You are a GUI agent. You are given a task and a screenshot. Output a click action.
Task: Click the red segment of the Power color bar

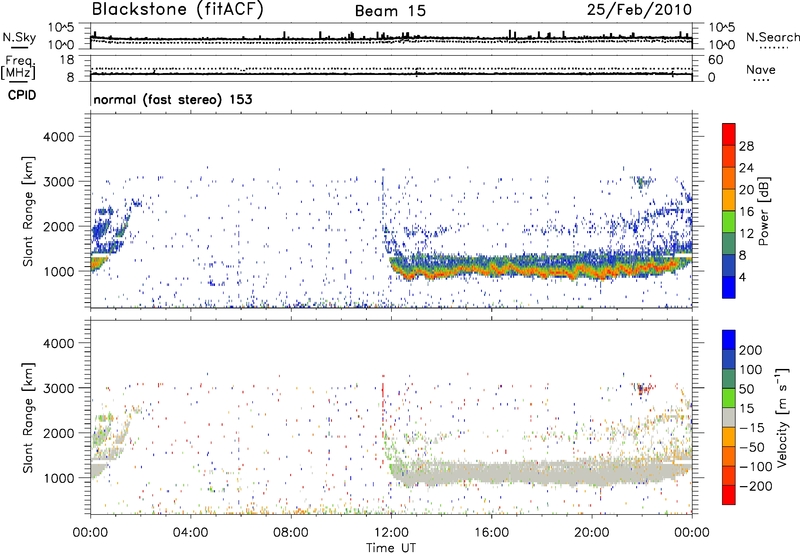point(729,135)
